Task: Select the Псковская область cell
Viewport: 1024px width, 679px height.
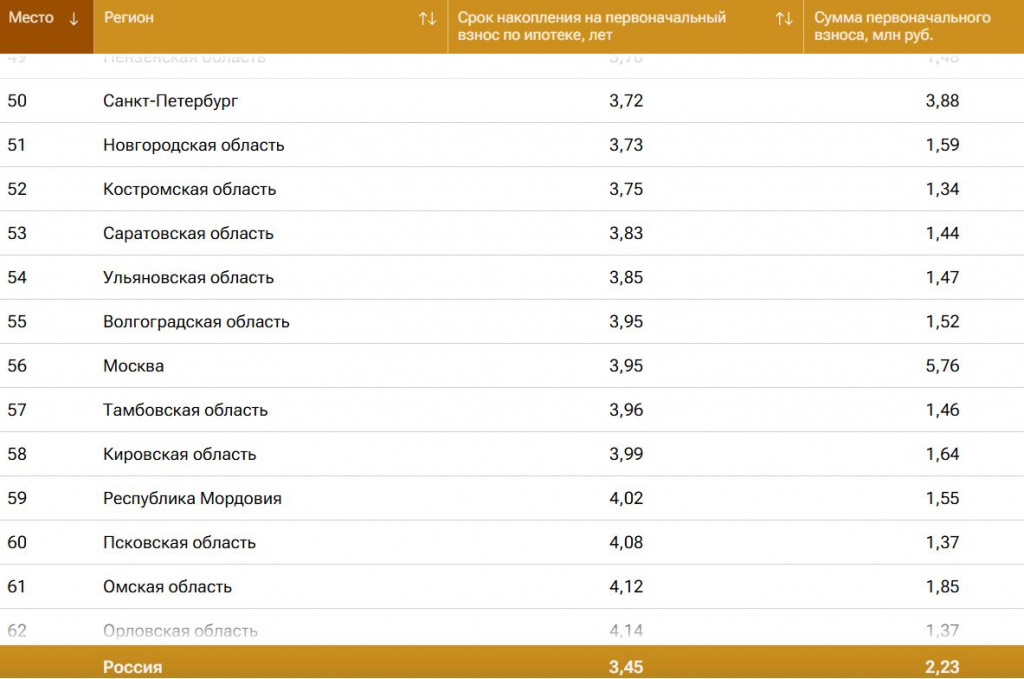Action: (179, 542)
